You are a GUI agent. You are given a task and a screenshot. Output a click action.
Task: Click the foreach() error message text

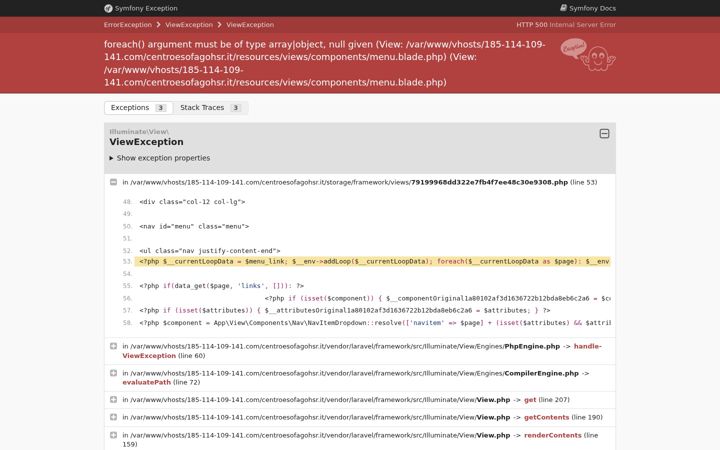pos(325,63)
